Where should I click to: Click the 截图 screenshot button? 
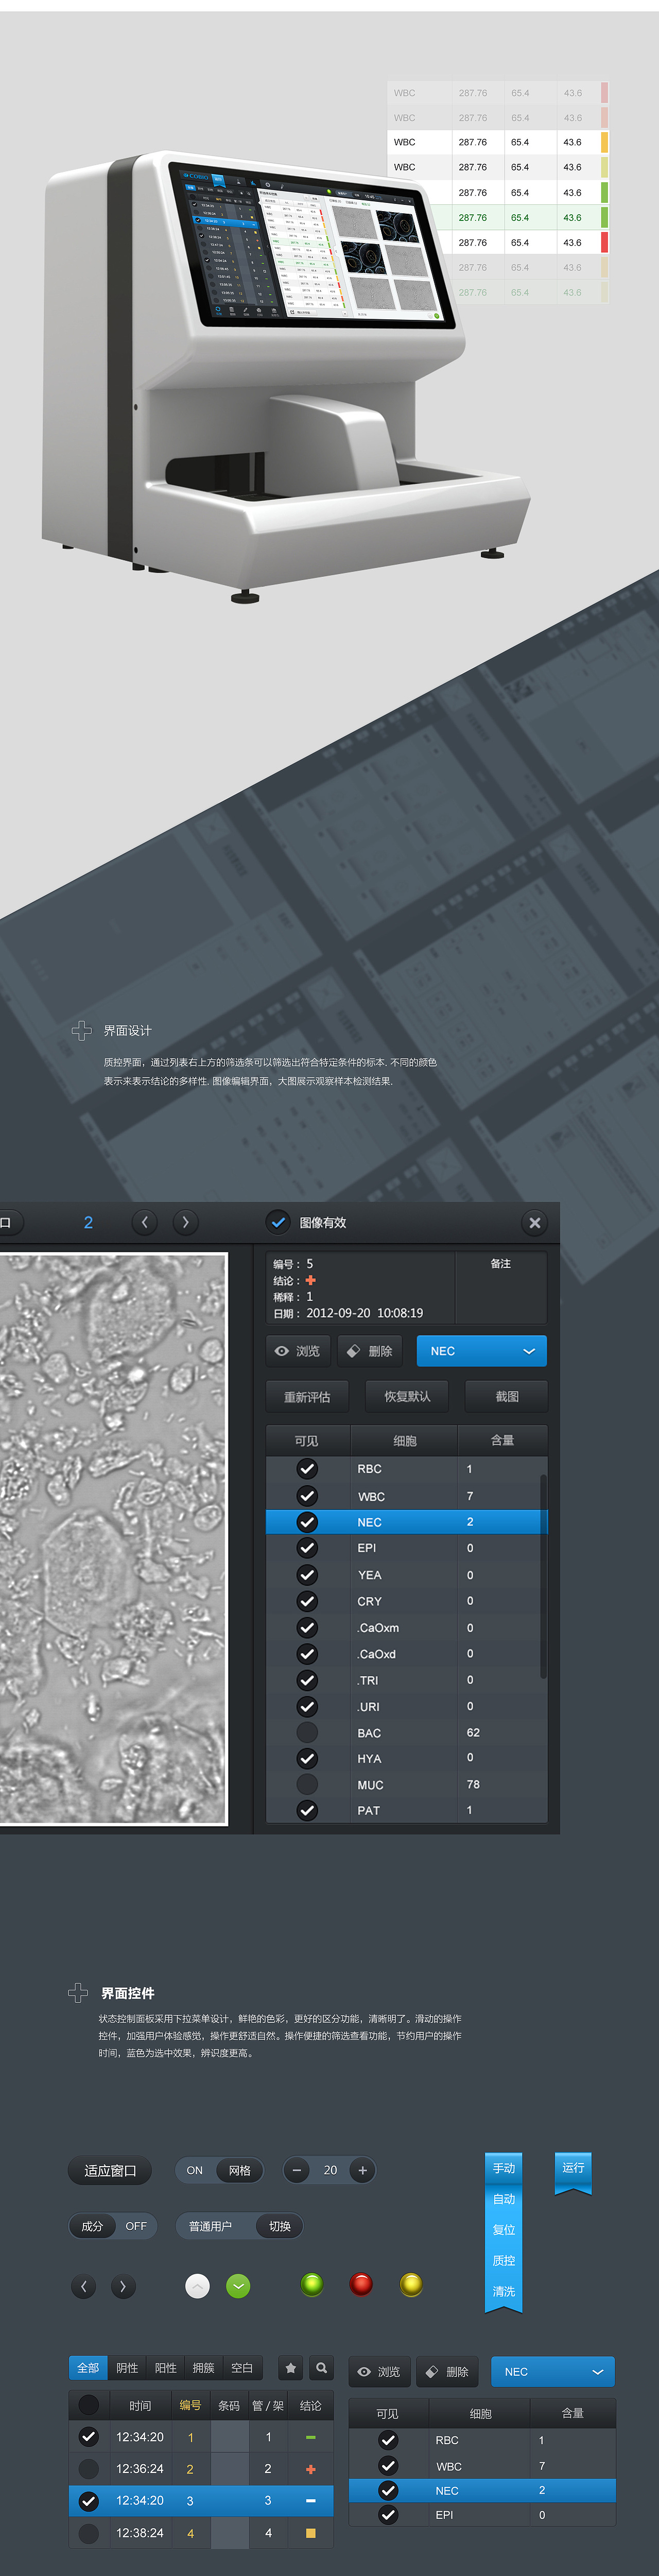507,1397
